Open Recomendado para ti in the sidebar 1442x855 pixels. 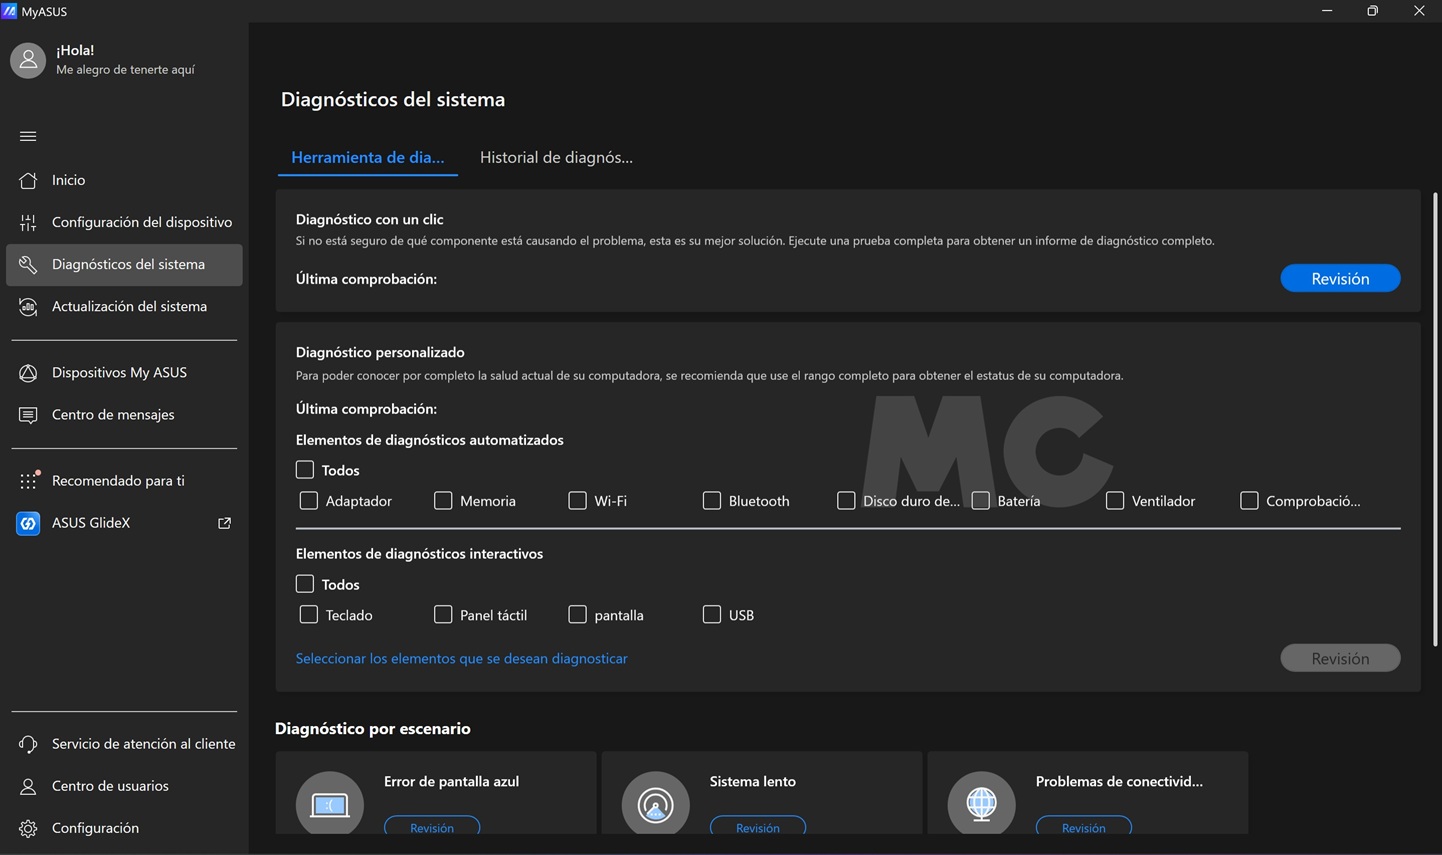coord(118,481)
